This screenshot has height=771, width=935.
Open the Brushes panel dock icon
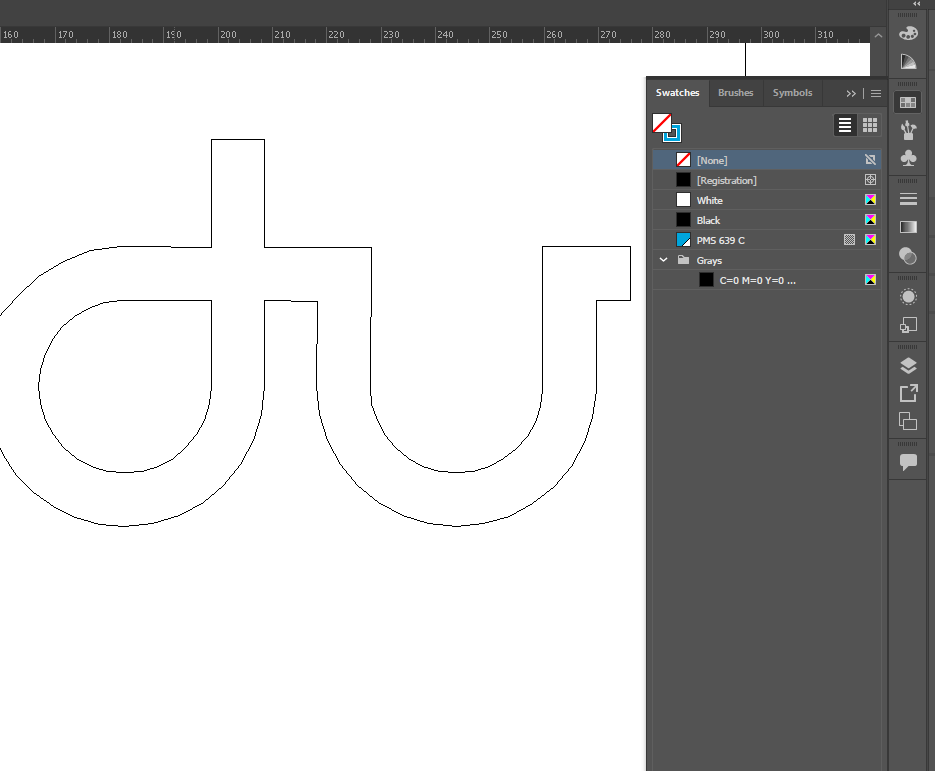pos(908,130)
